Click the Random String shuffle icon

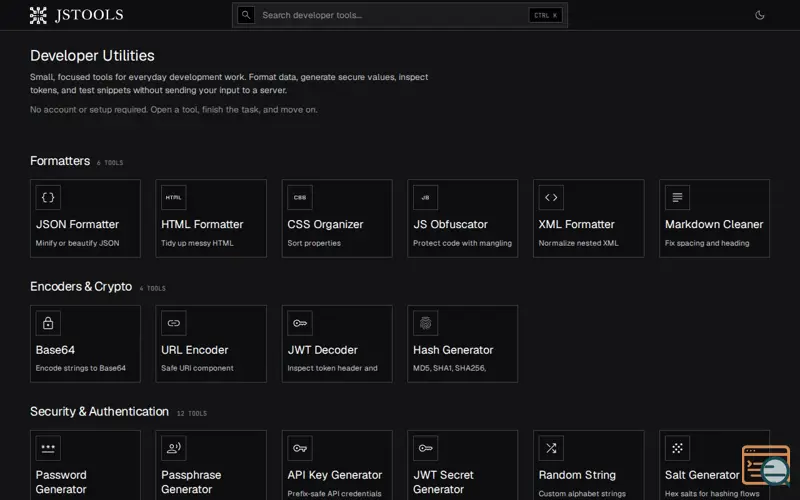(x=551, y=448)
